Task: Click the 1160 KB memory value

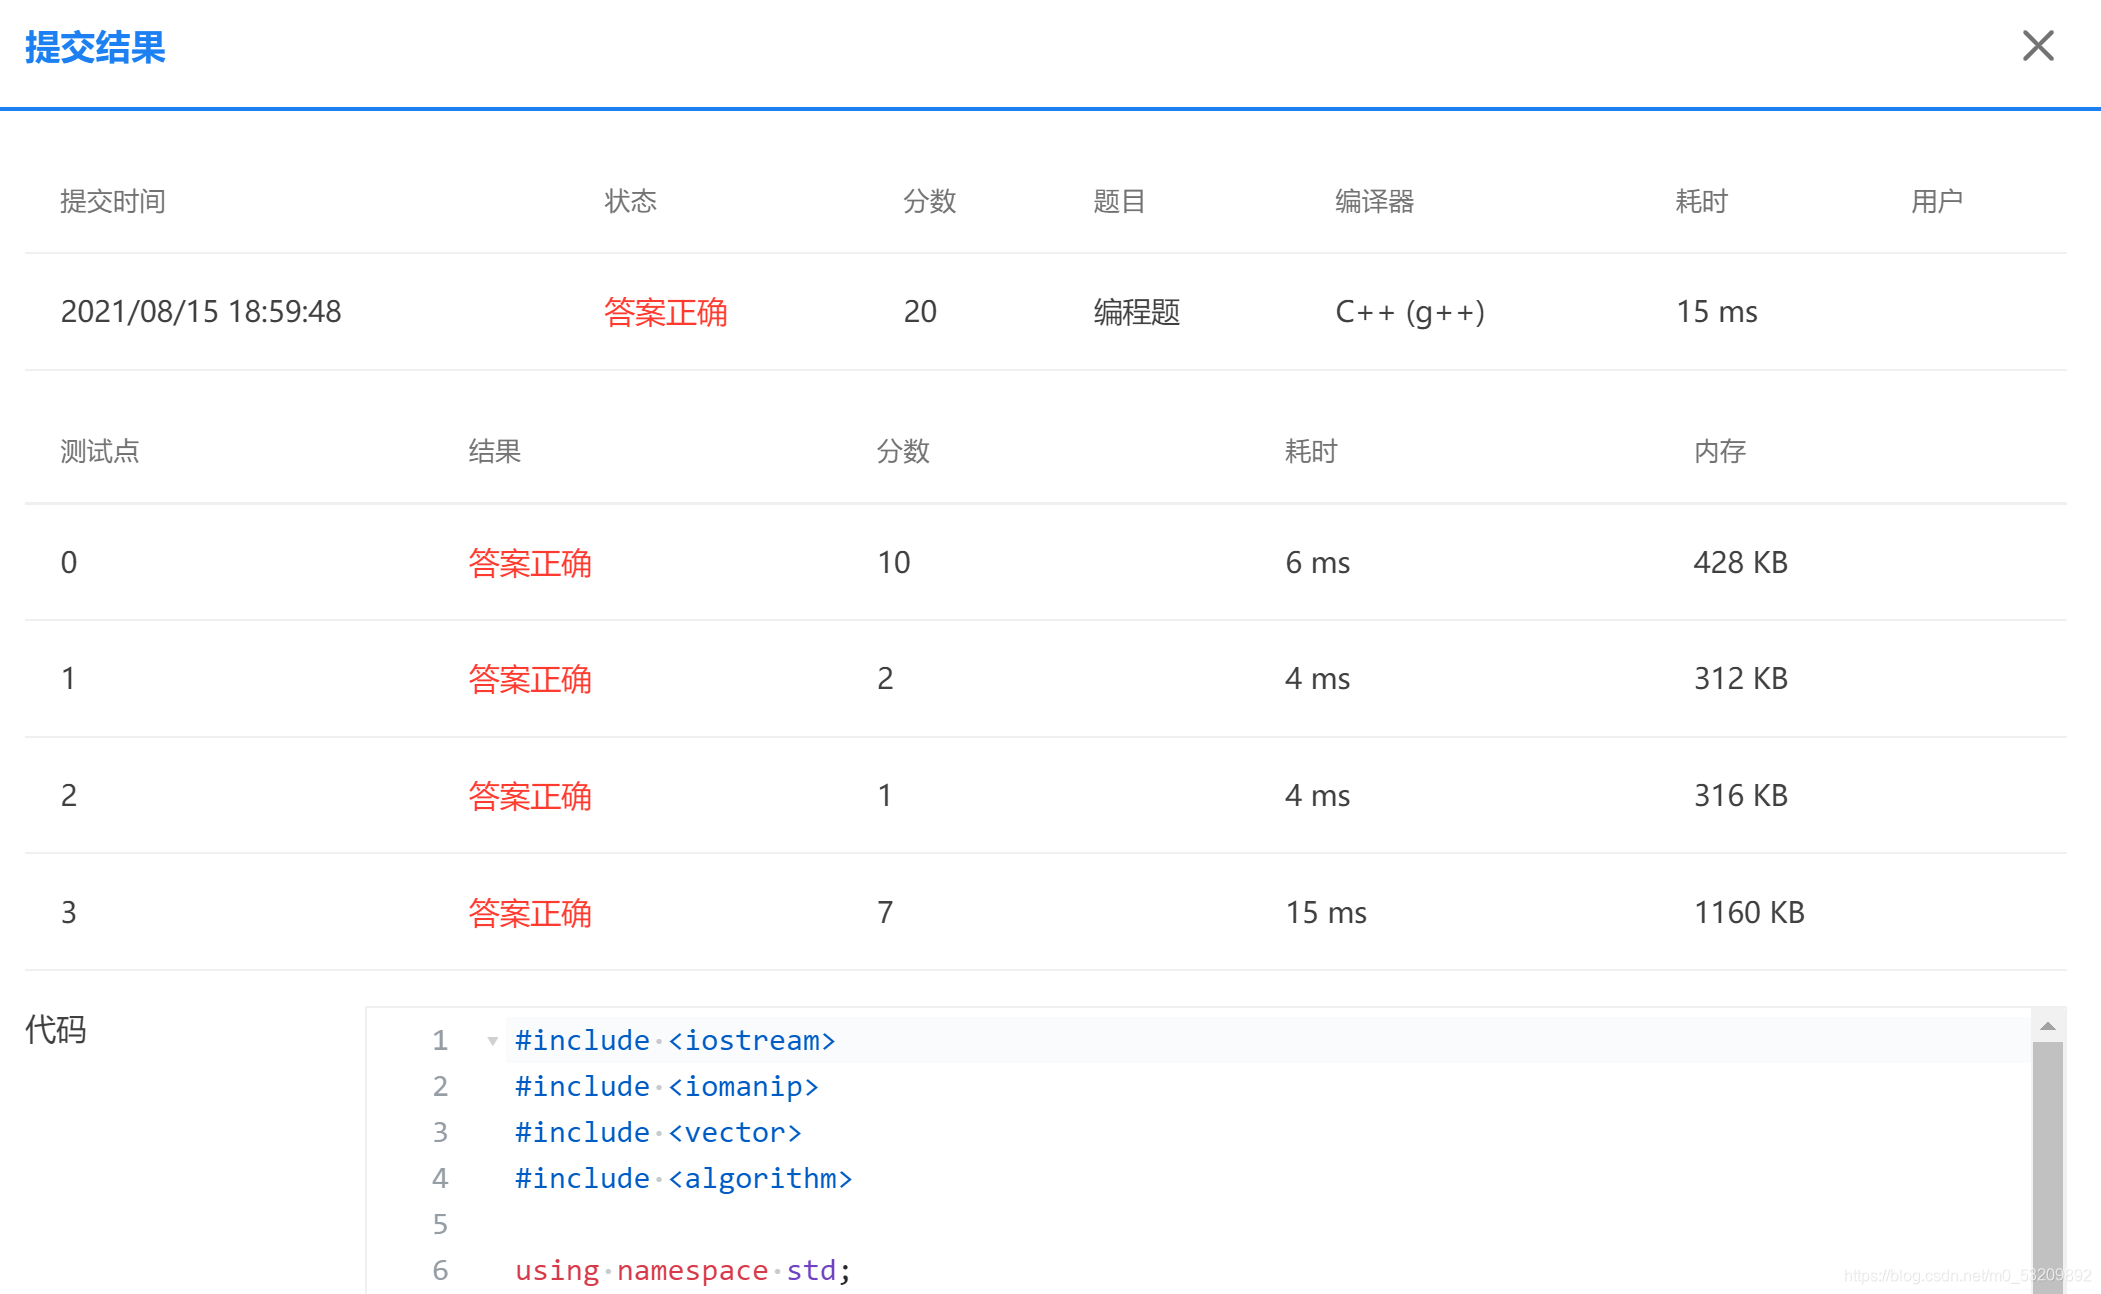Action: click(1748, 913)
